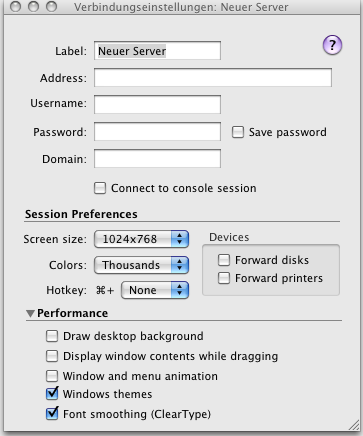Select the Password input box
Image resolution: width=363 pixels, height=436 pixels.
pyautogui.click(x=157, y=132)
